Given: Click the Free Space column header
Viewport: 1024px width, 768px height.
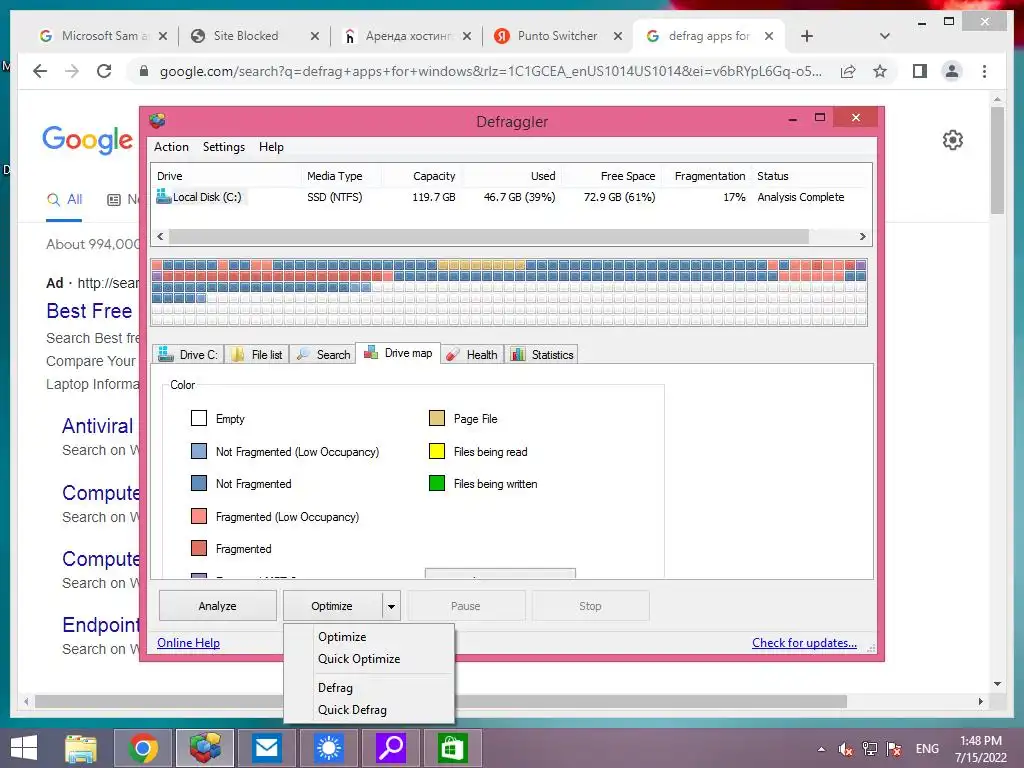Looking at the screenshot, I should (611, 176).
